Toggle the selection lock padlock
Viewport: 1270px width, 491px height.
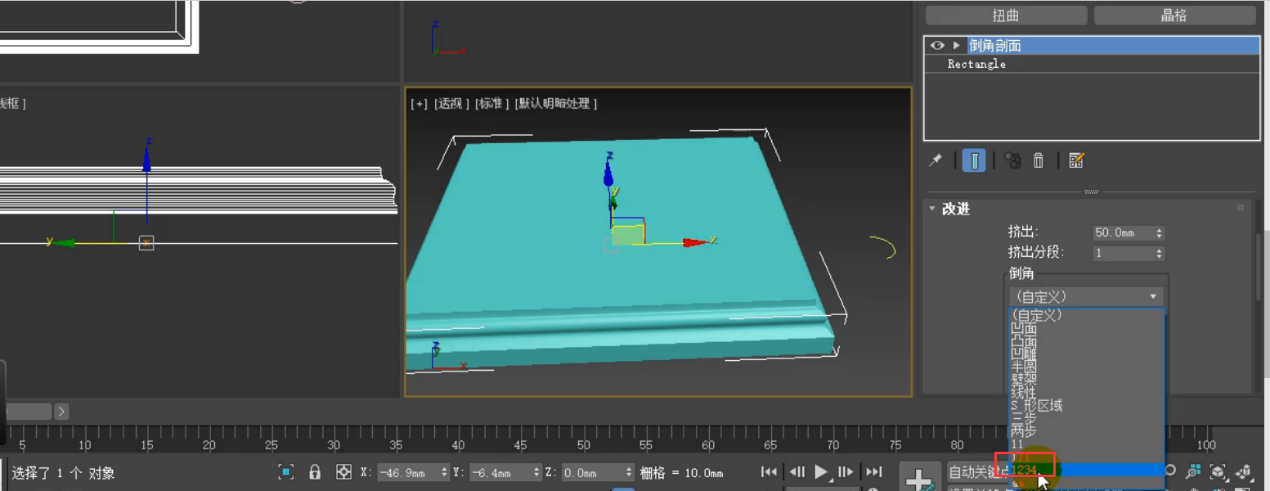coord(315,472)
